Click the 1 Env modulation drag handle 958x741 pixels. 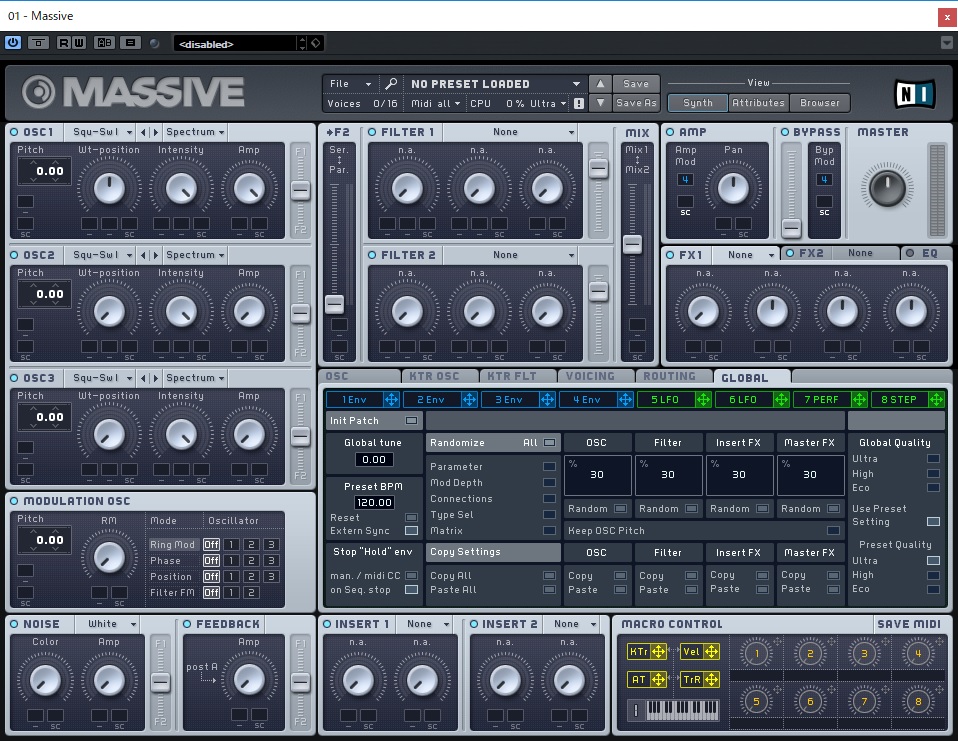tap(391, 400)
